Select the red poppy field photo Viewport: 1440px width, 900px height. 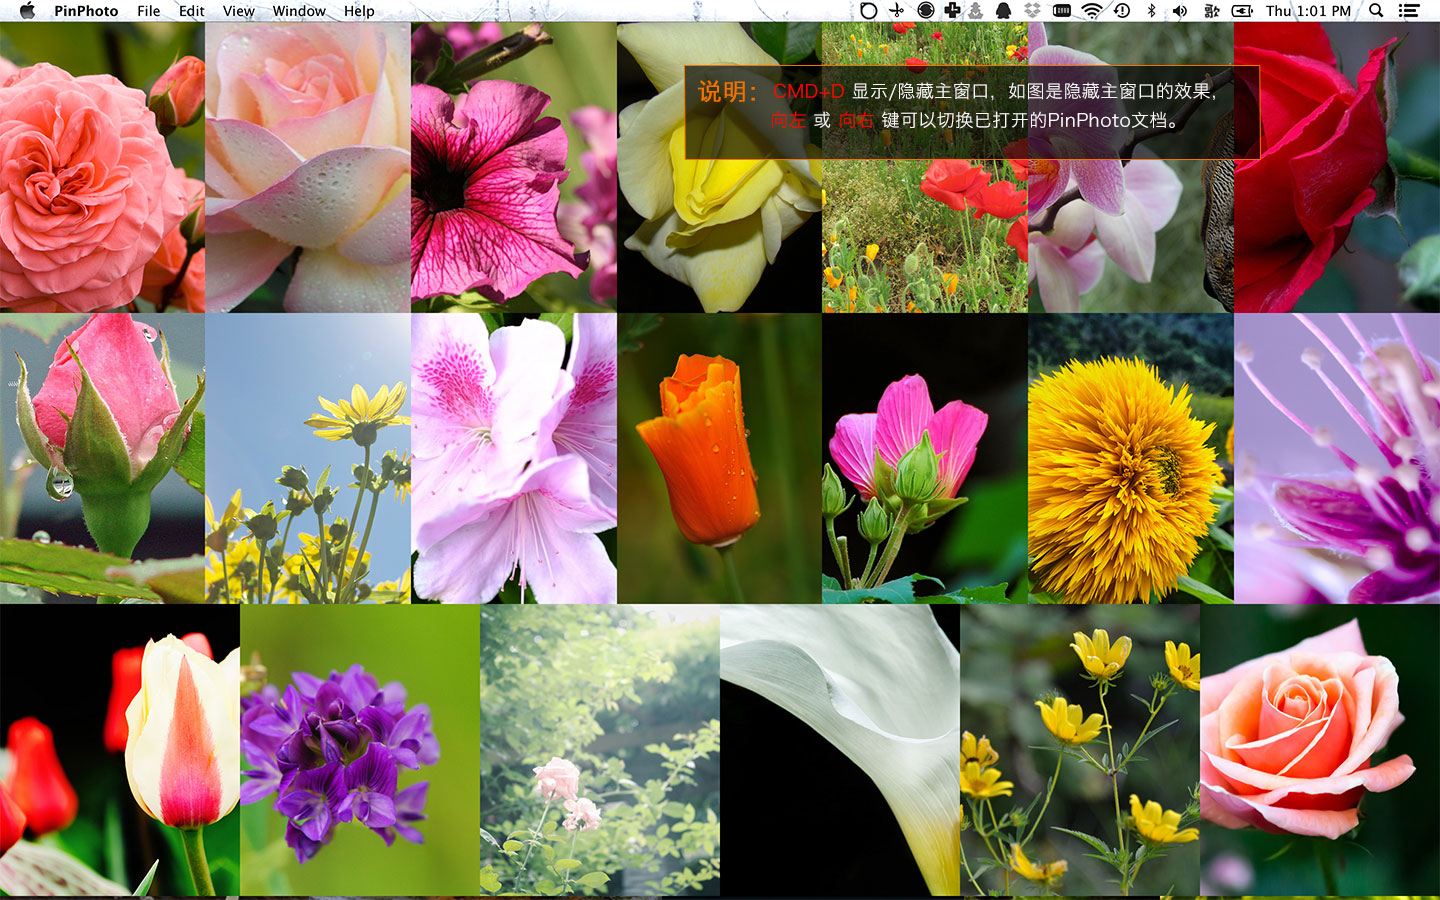[925, 167]
